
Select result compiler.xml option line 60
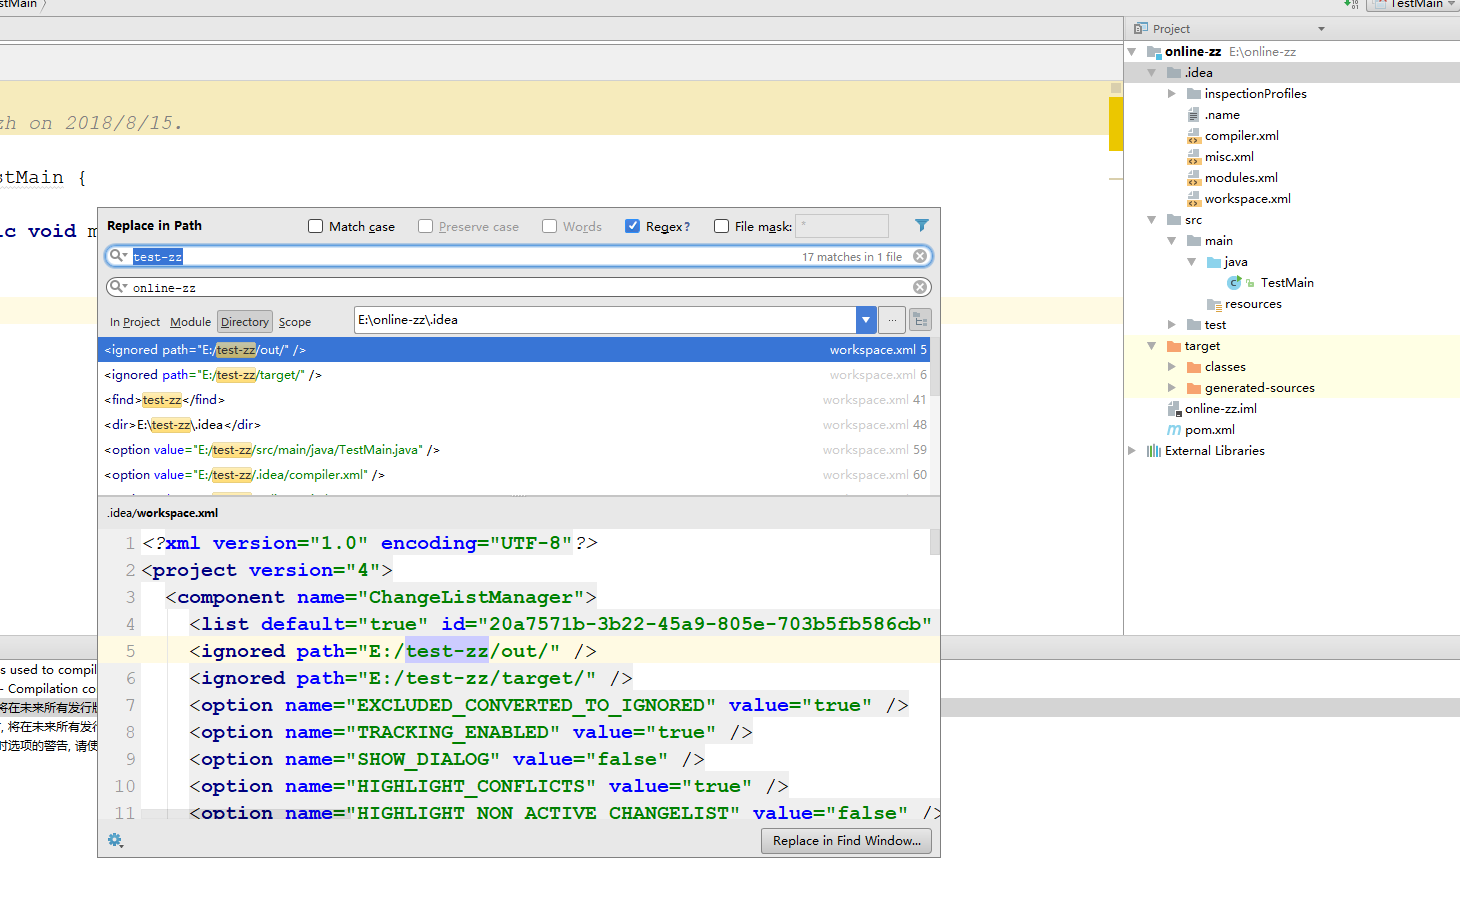click(x=514, y=475)
